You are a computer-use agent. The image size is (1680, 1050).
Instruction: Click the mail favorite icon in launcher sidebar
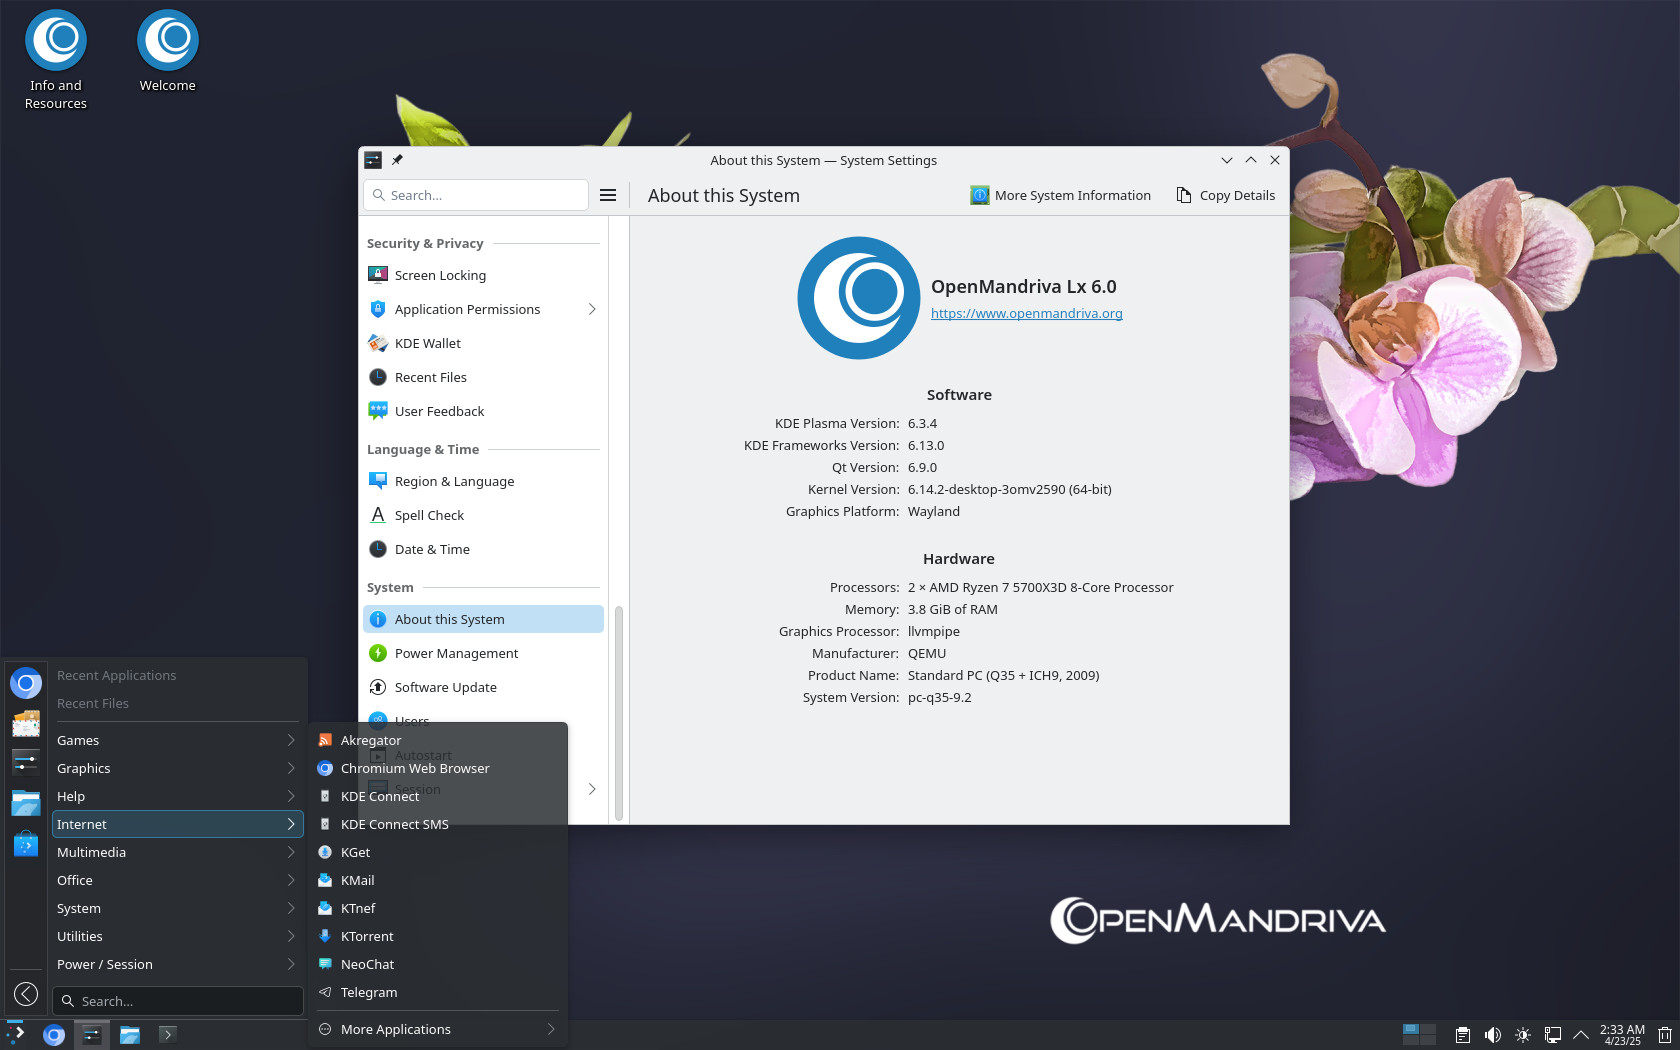(26, 723)
